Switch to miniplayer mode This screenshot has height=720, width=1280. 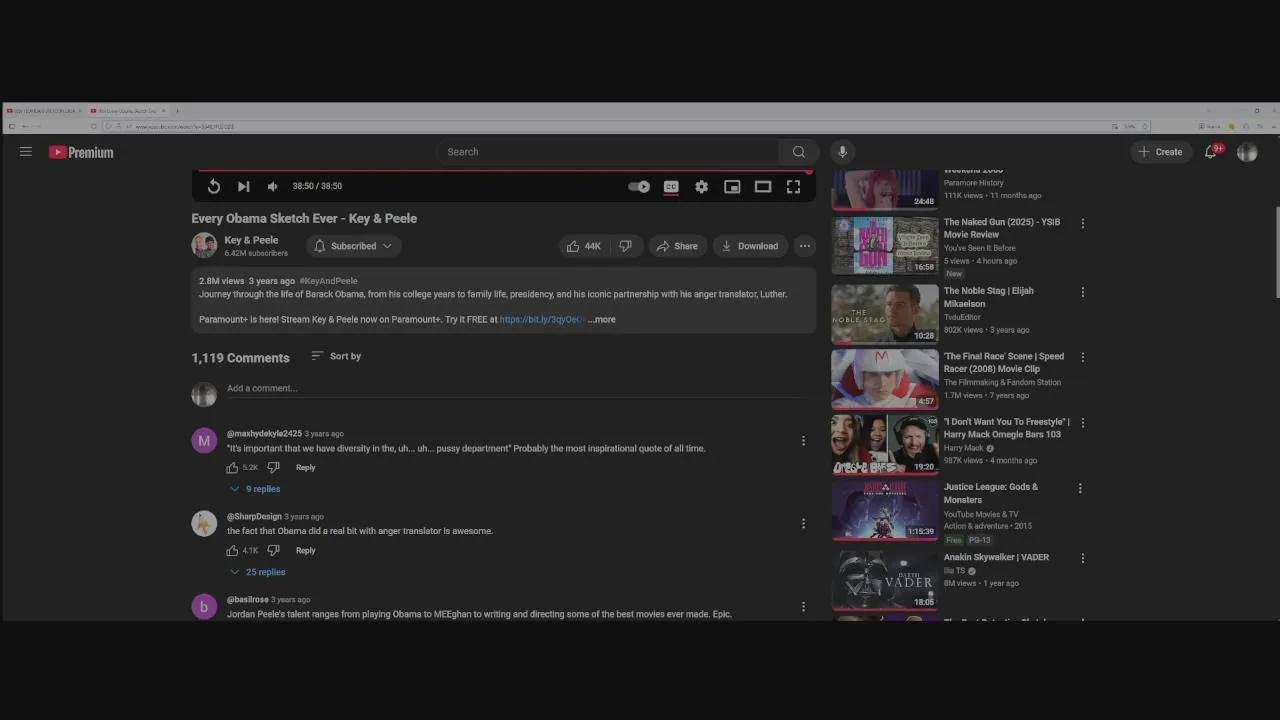(x=732, y=187)
